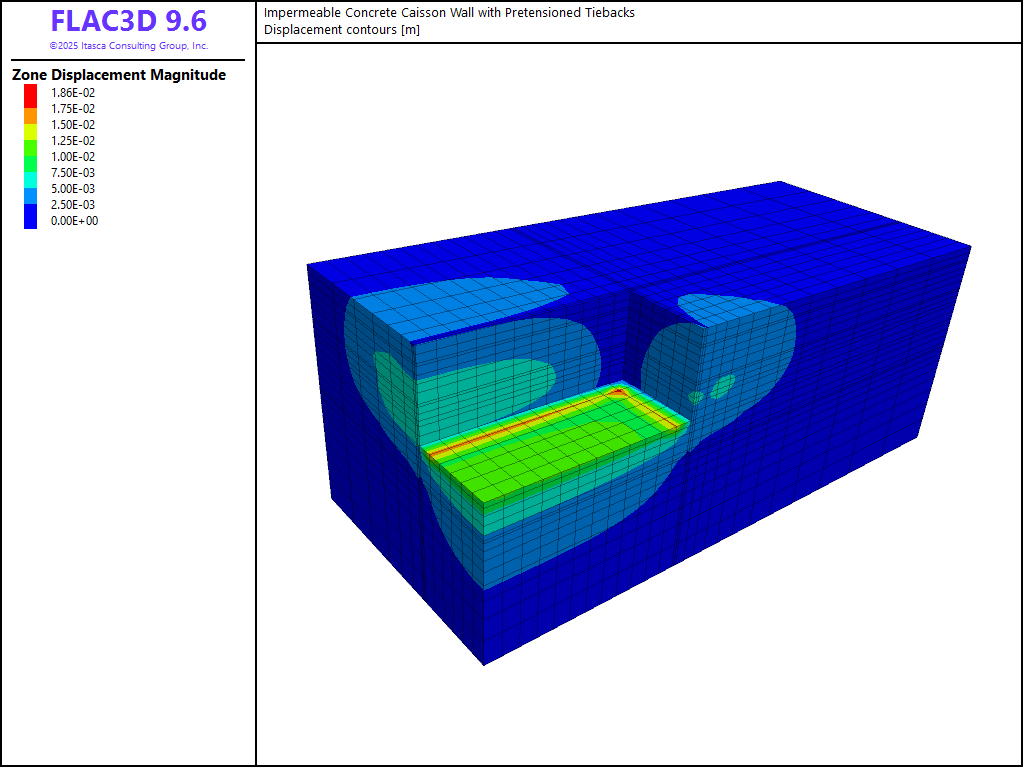Select the Displacement contours [m] subtitle
Image resolution: width=1024 pixels, height=768 pixels.
point(342,29)
